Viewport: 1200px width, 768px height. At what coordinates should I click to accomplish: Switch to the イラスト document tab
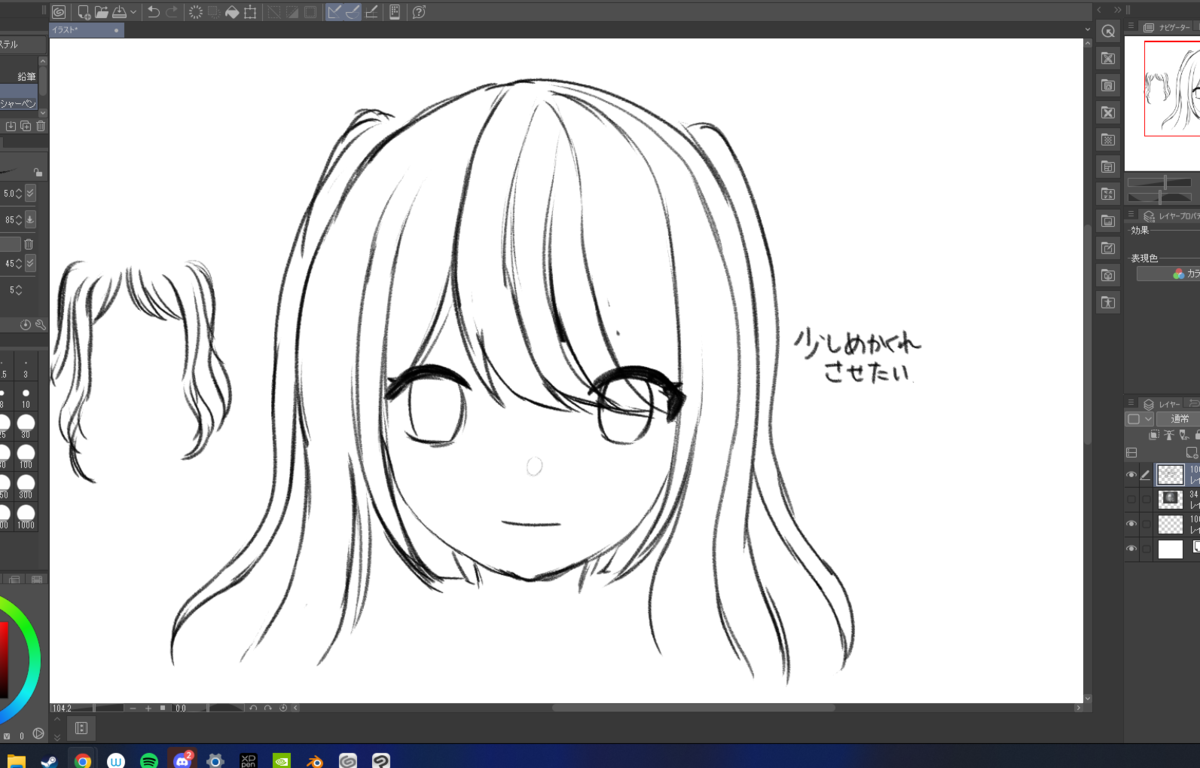pyautogui.click(x=86, y=30)
